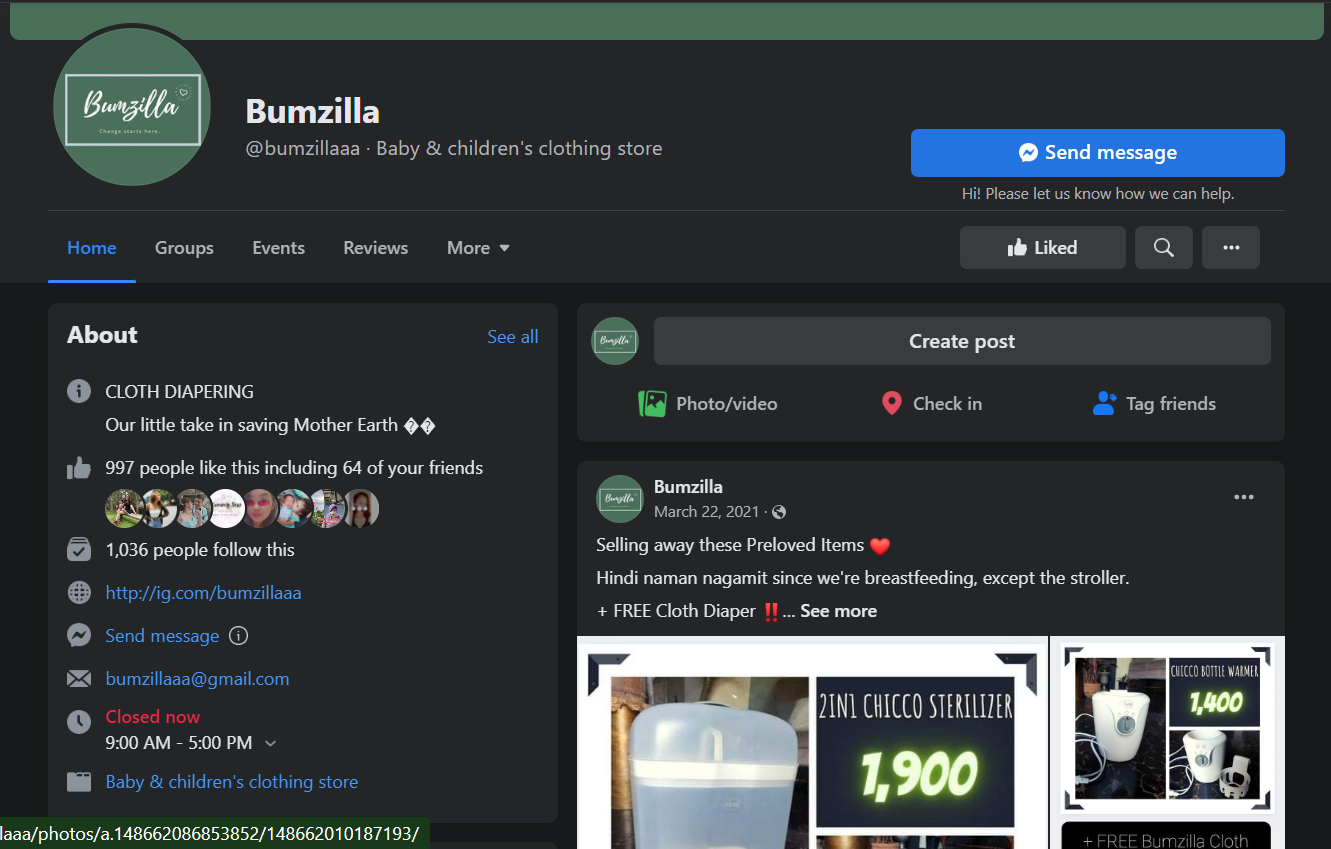Click the Bumzilla avatar beside Create post
Screen dimensions: 1331x849
pyautogui.click(x=615, y=341)
